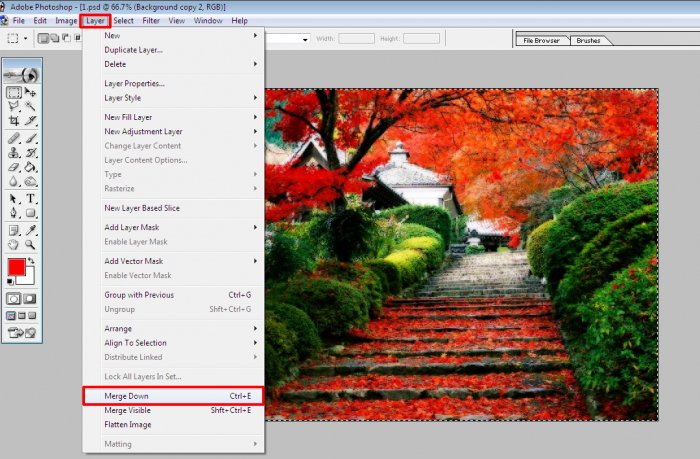Open the File menu
Image resolution: width=700 pixels, height=459 pixels.
[x=19, y=21]
